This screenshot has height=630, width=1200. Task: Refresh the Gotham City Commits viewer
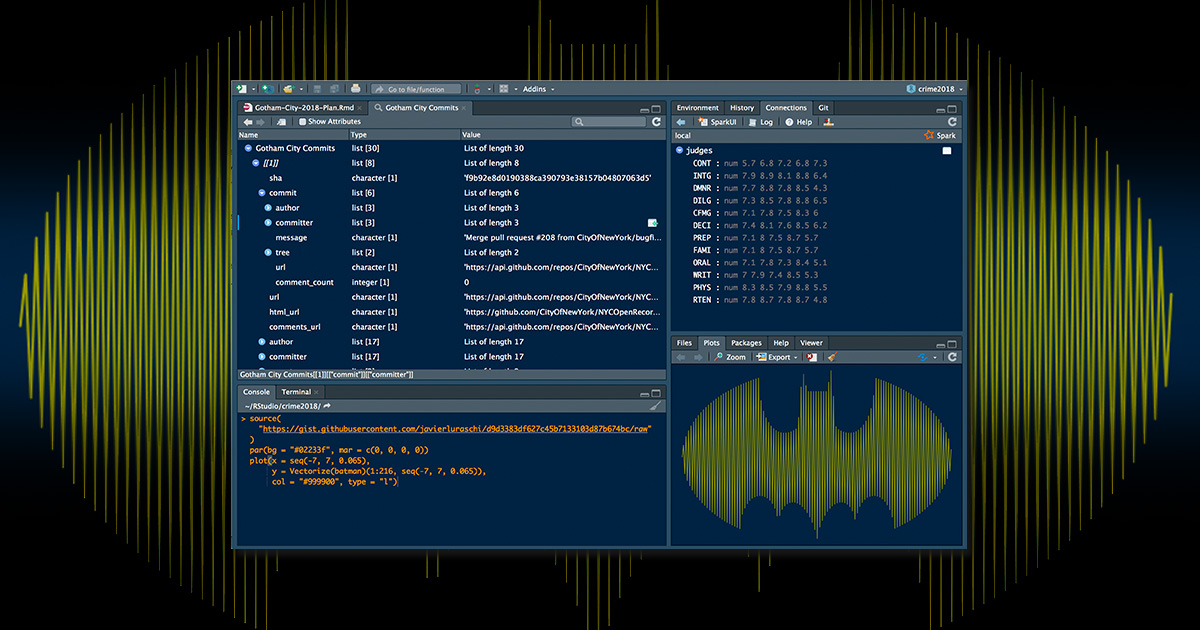[x=656, y=122]
